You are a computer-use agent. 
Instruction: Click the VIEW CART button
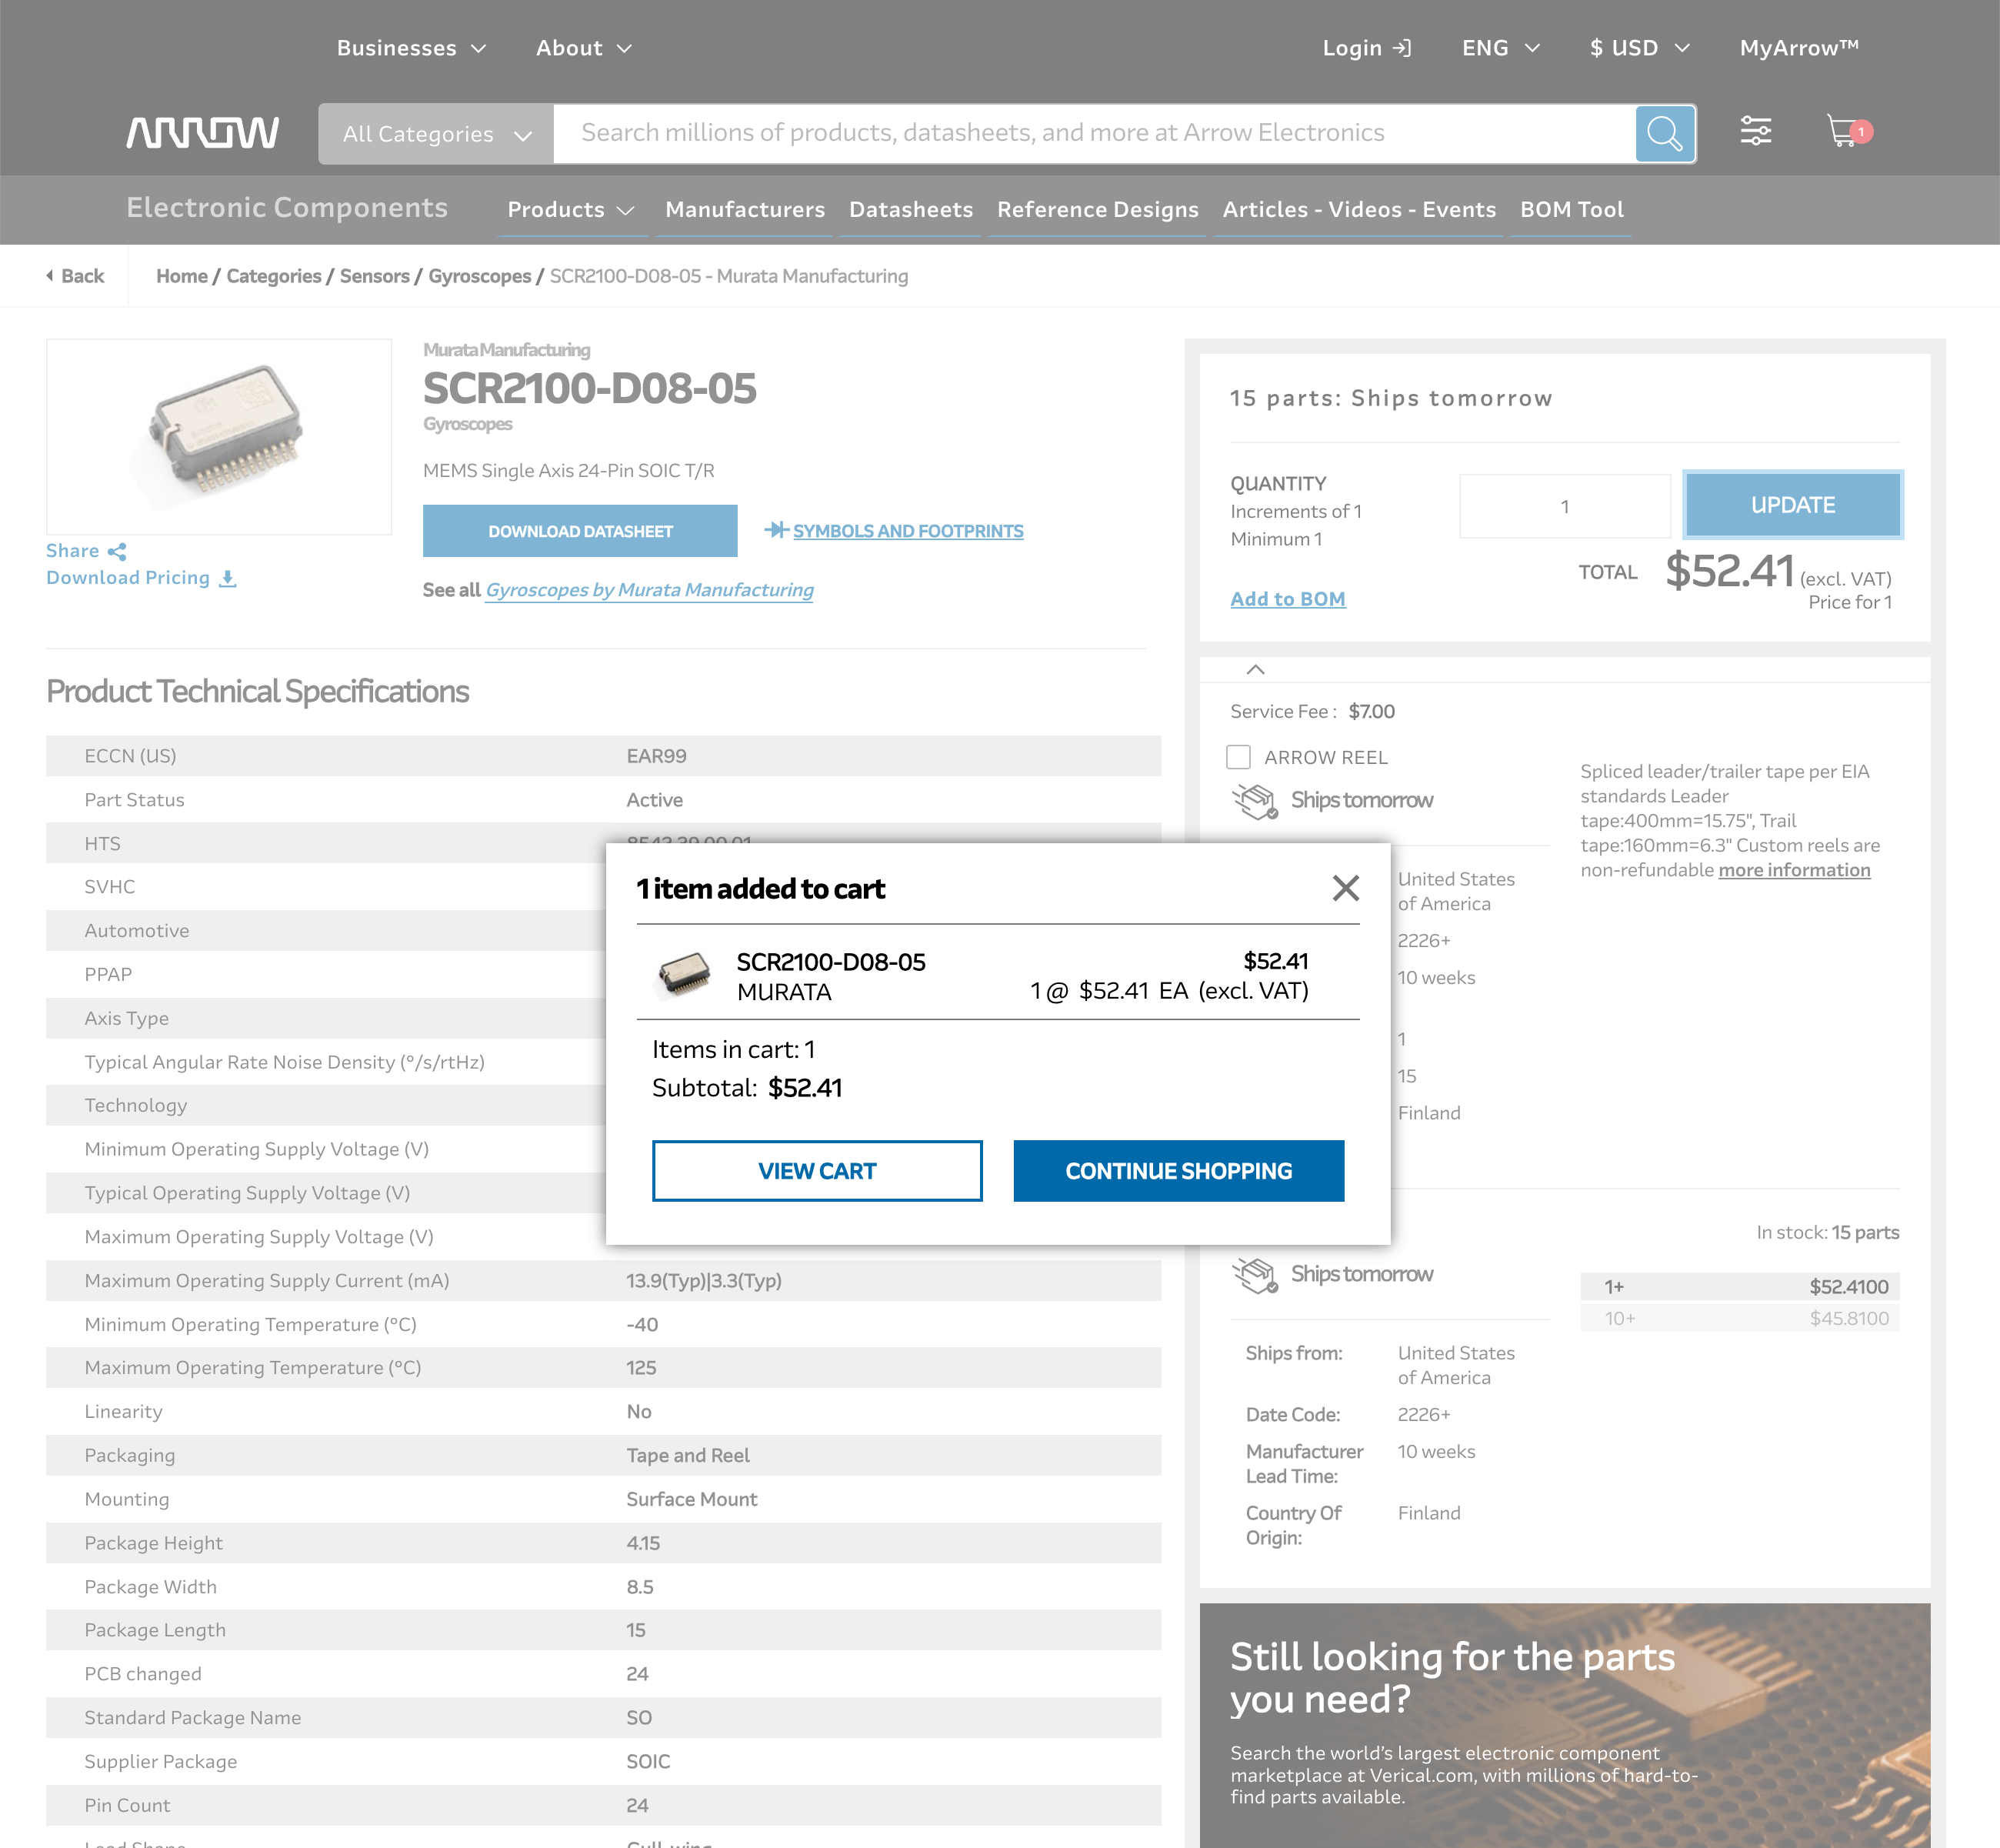click(x=817, y=1170)
